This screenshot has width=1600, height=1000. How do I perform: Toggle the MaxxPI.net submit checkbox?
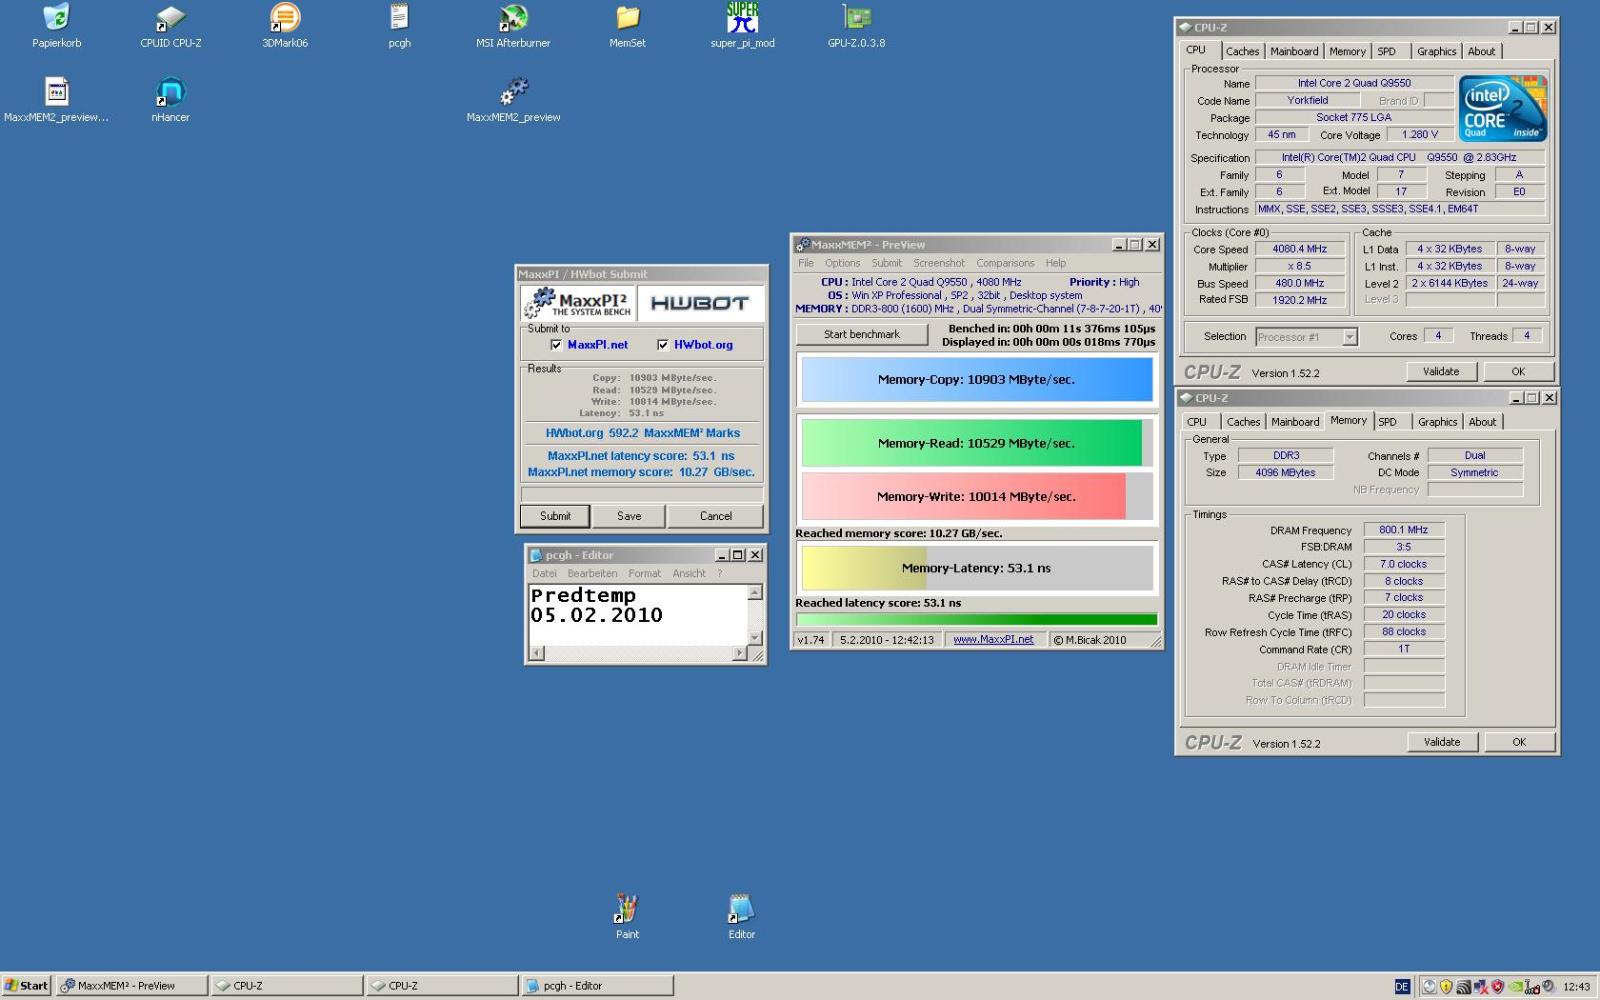[556, 345]
